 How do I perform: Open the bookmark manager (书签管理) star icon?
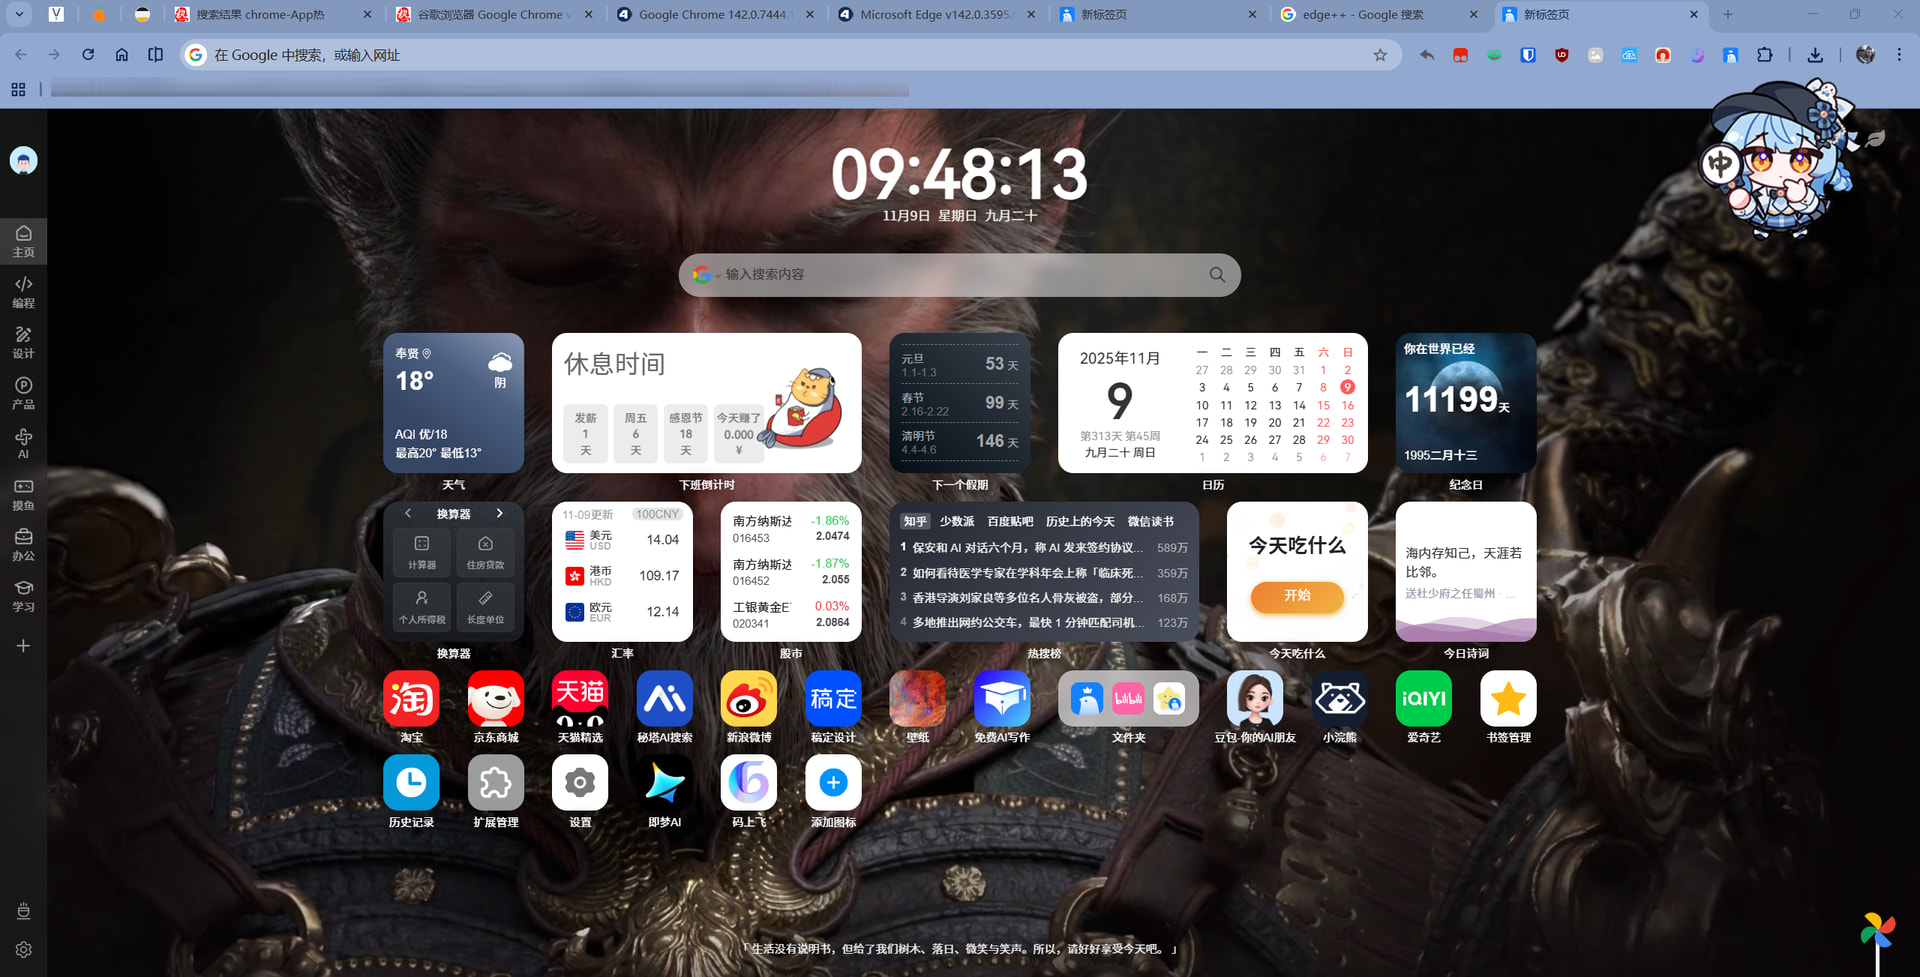(x=1507, y=699)
